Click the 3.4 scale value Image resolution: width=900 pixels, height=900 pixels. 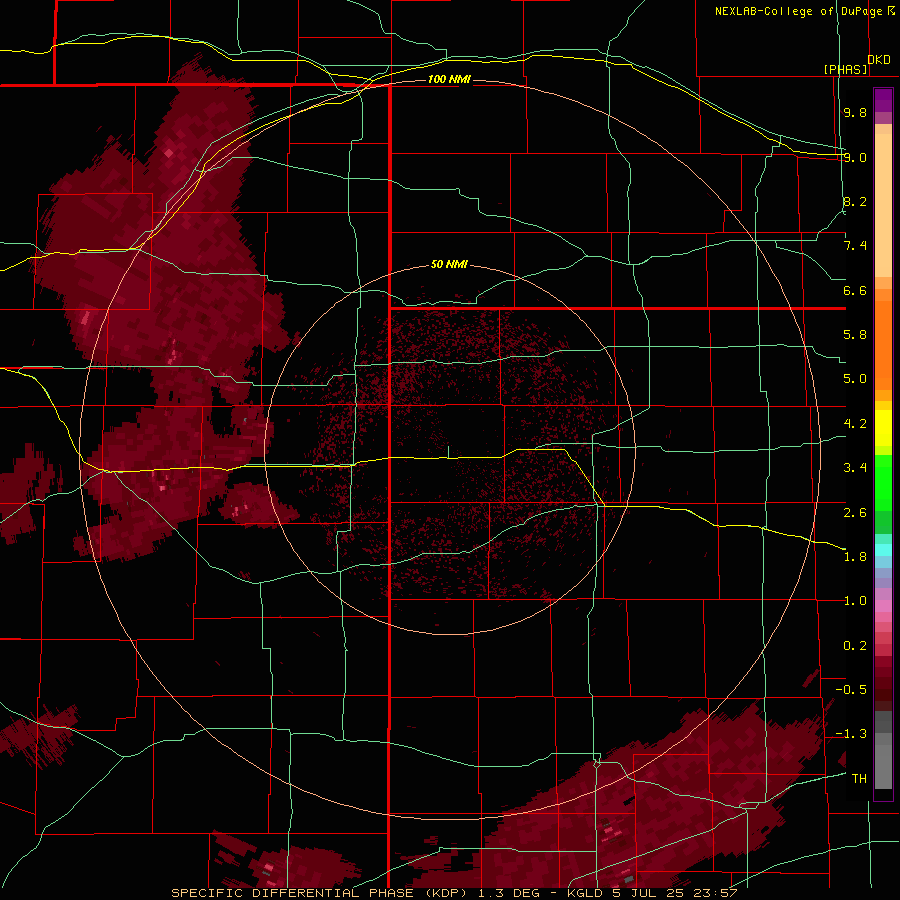point(855,468)
